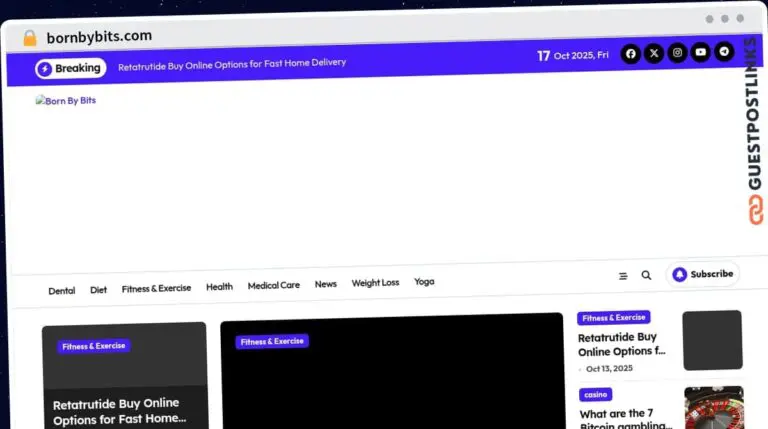Screen dimensions: 768x429
Task: Open the Yoga menu item
Action: (424, 282)
